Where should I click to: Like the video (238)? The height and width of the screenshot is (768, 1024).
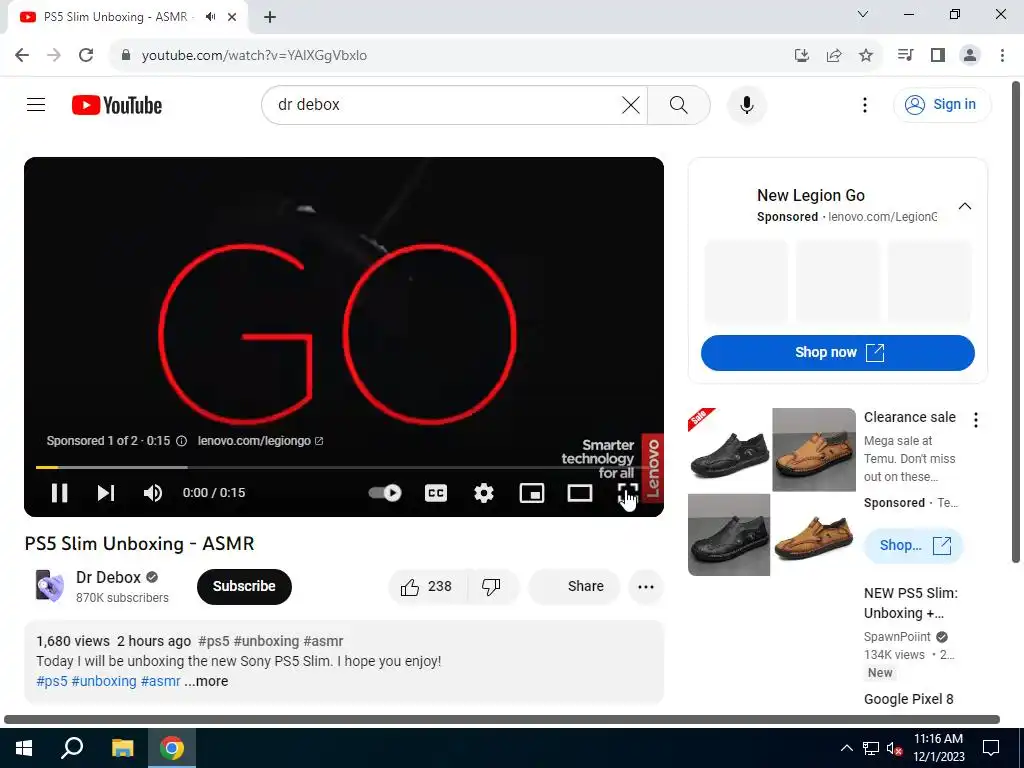[x=428, y=586]
